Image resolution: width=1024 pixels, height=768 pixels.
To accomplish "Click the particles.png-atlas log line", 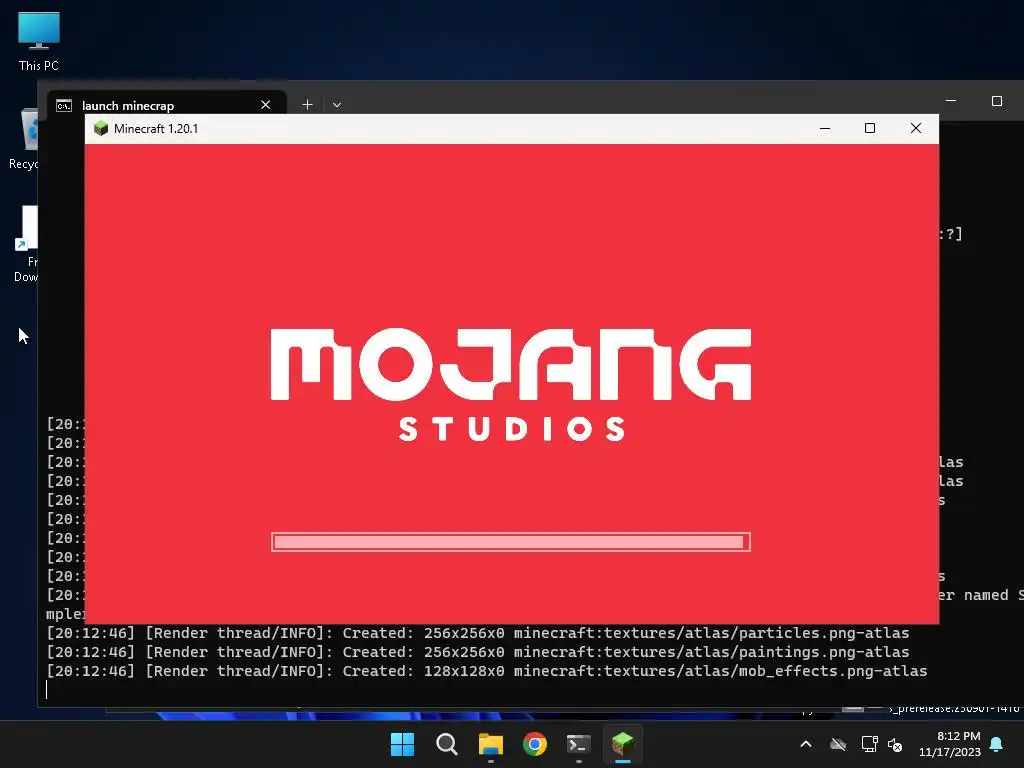I will [477, 633].
